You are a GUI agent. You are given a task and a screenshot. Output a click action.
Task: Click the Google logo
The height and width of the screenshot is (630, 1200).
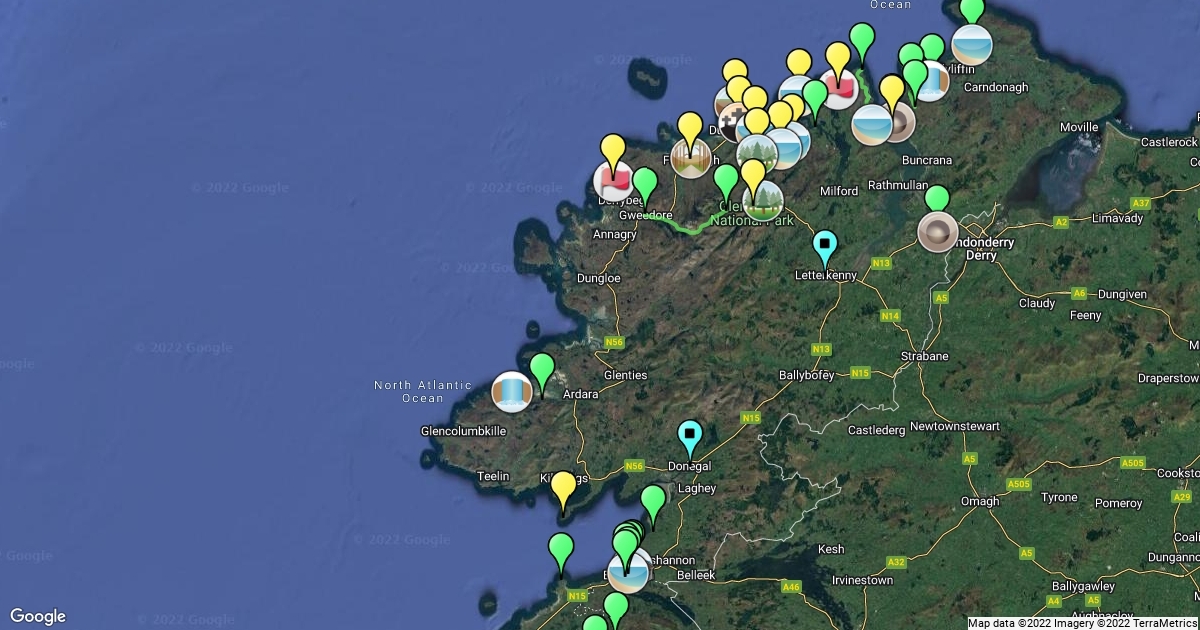pyautogui.click(x=38, y=616)
